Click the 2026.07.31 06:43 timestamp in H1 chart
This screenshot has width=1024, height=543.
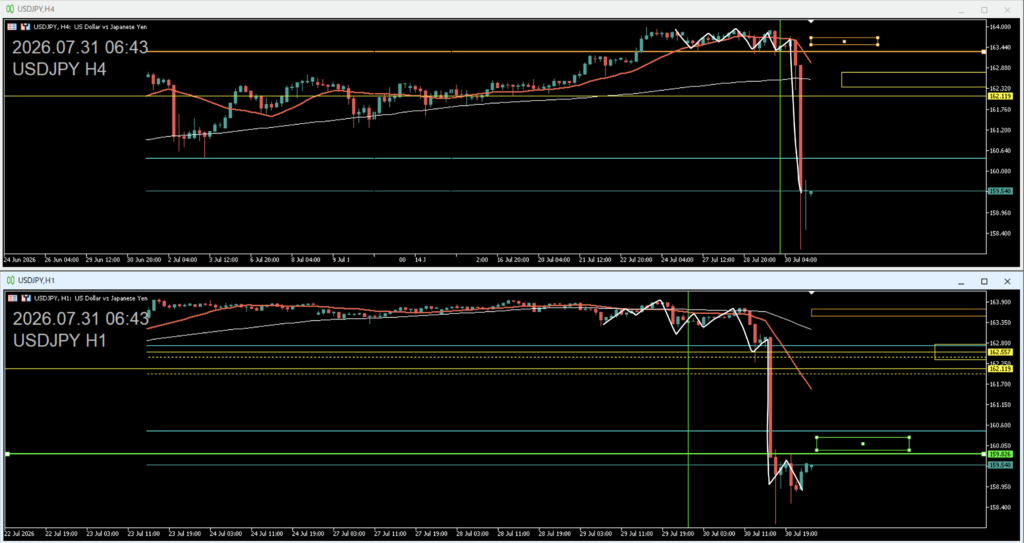pyautogui.click(x=80, y=319)
